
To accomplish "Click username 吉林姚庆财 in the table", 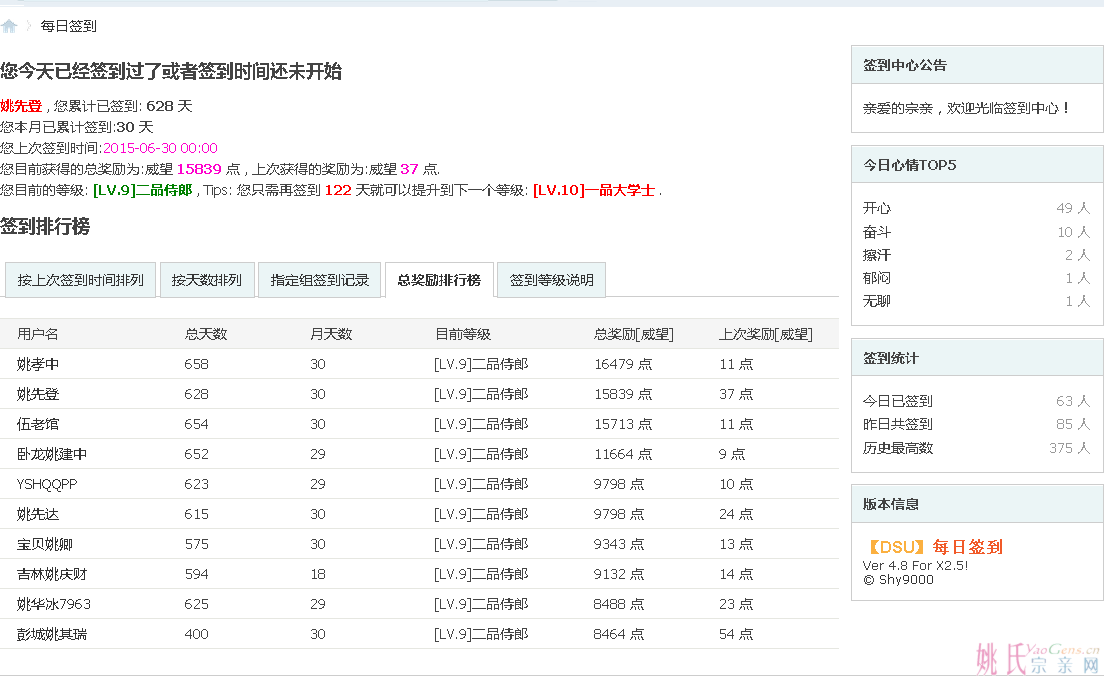I will (x=52, y=574).
